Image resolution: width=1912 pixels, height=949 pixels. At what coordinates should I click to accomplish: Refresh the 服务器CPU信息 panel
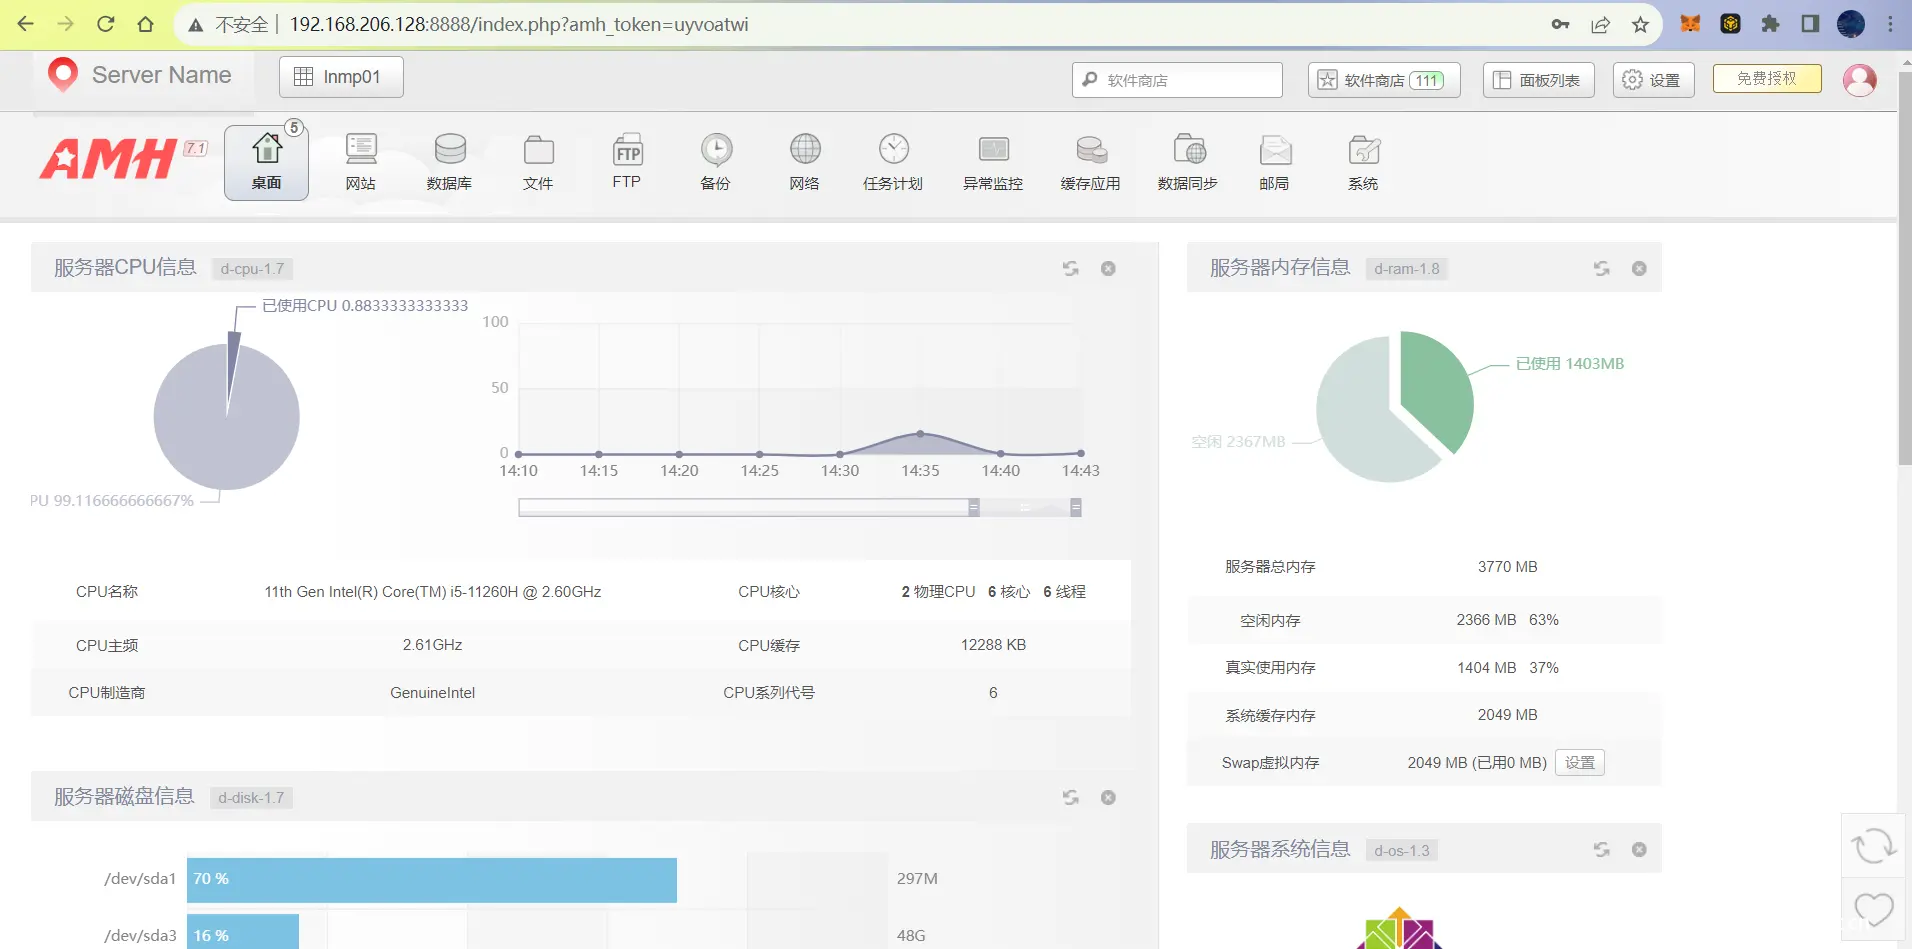[1071, 268]
